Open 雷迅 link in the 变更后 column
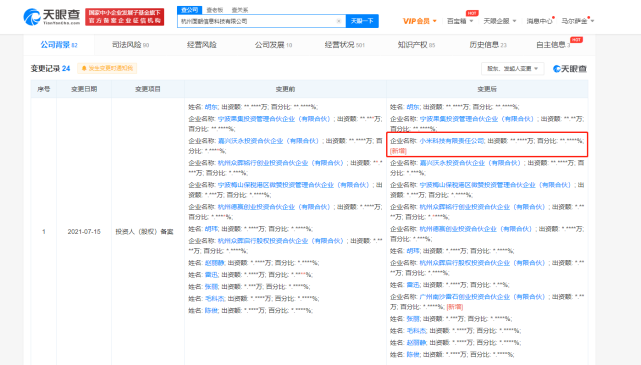The image size is (641, 365). (413, 284)
